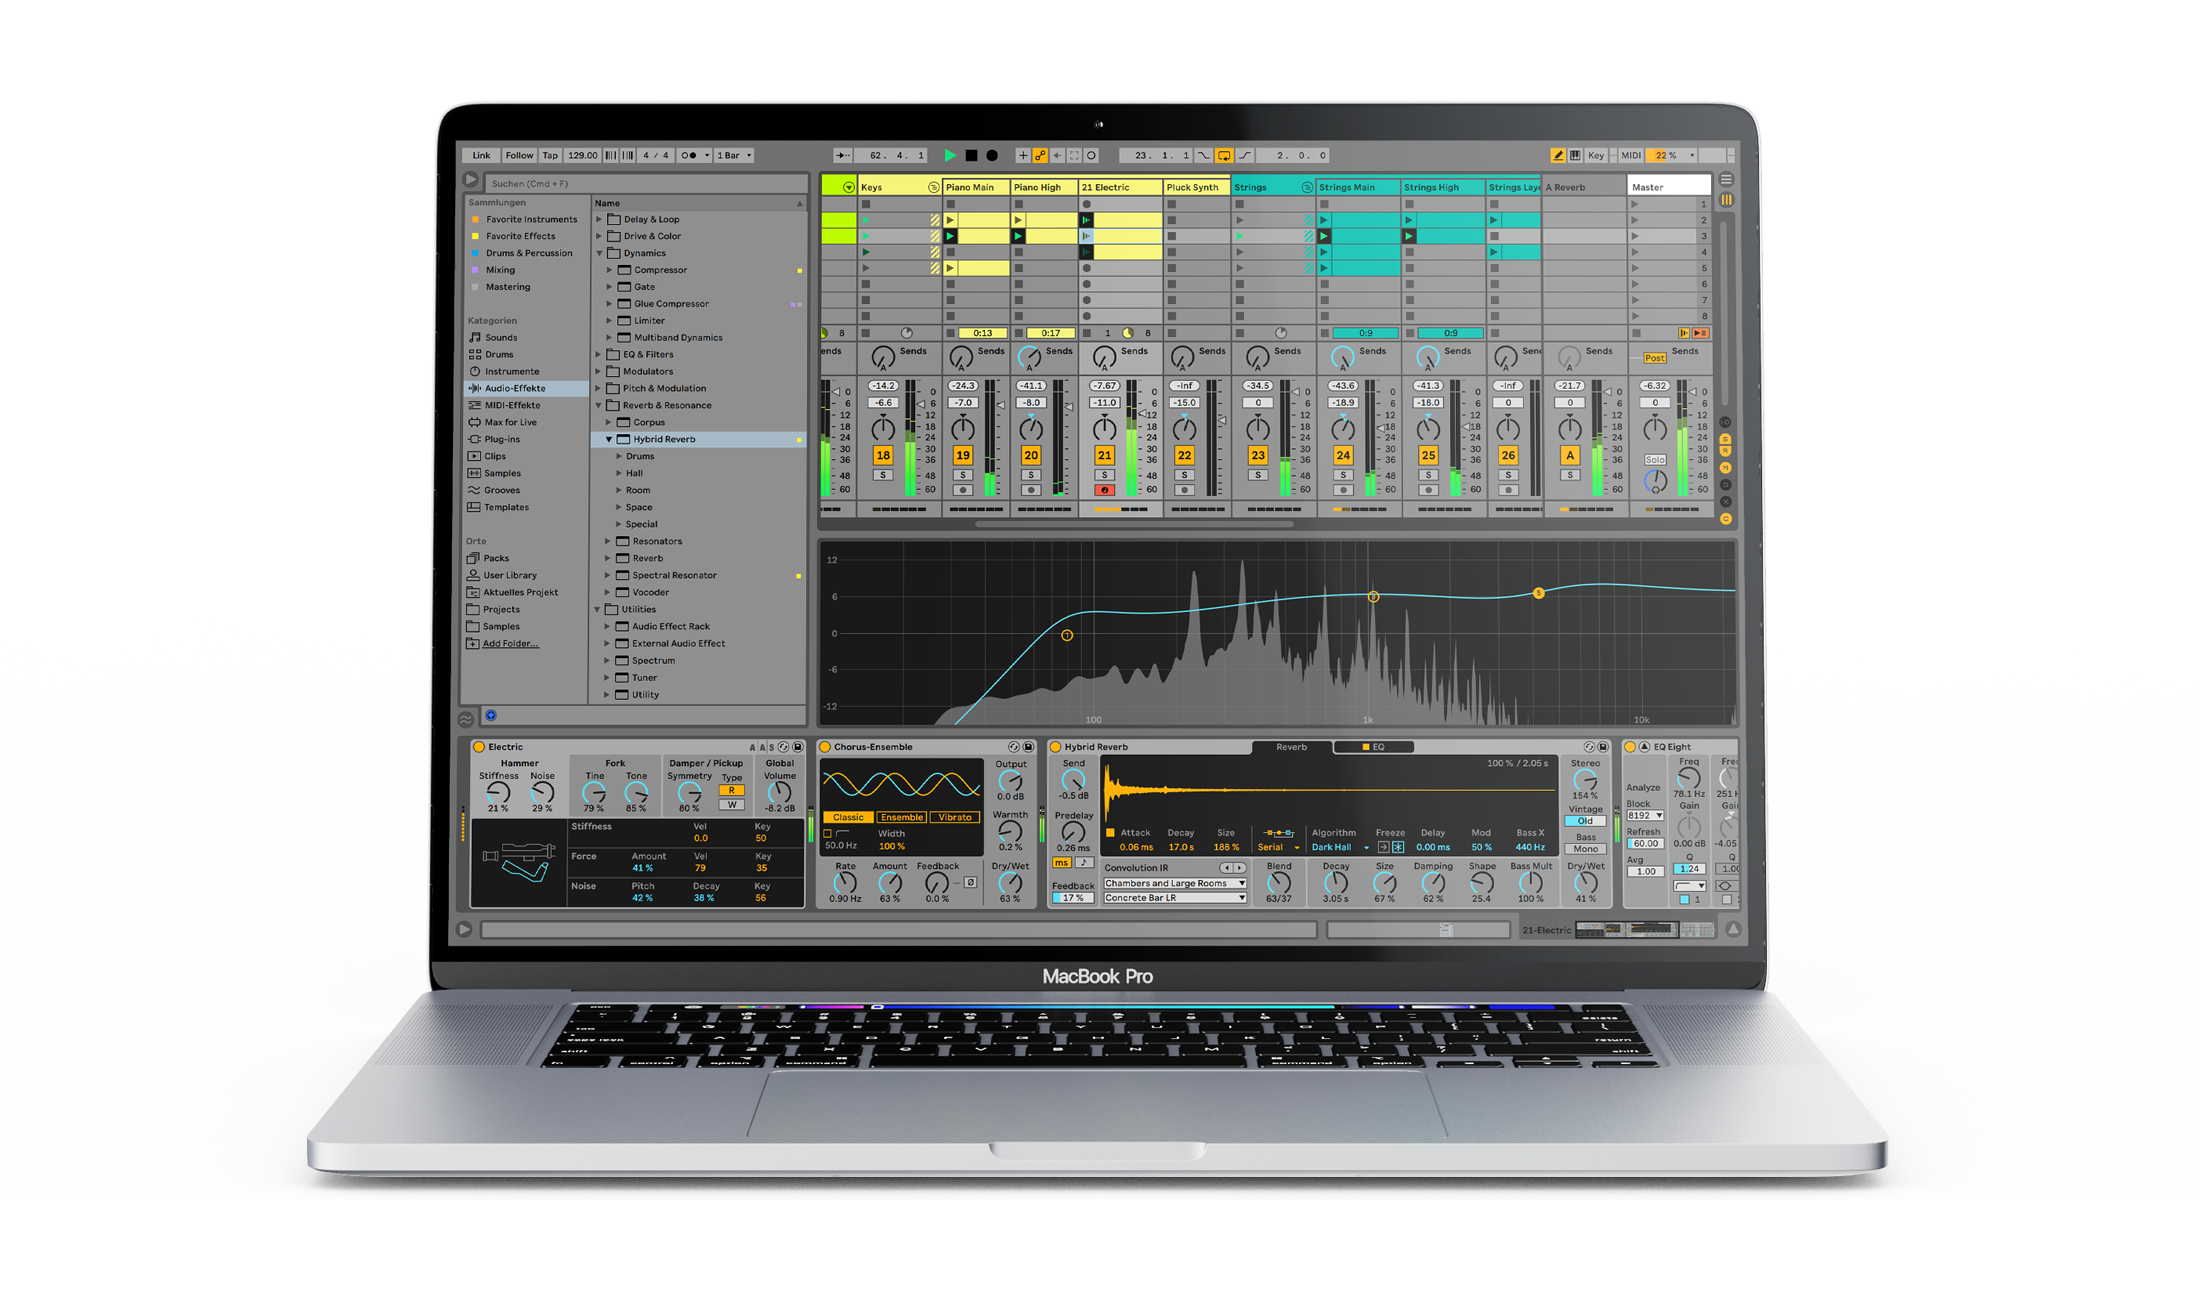Click the Link button
2200x1300 pixels.
pyautogui.click(x=480, y=155)
